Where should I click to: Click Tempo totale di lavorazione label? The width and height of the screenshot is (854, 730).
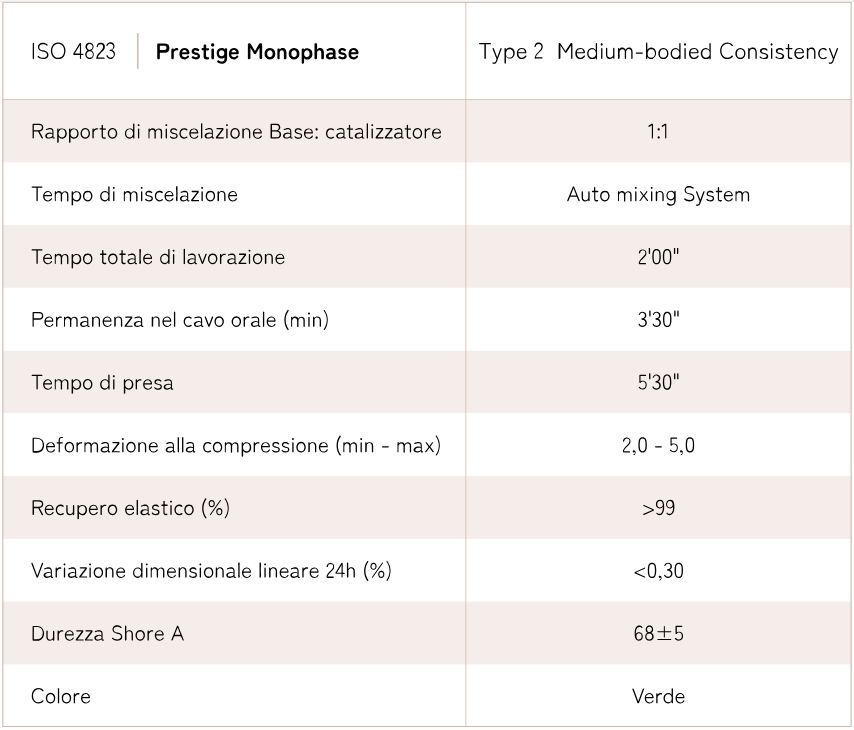click(x=158, y=257)
